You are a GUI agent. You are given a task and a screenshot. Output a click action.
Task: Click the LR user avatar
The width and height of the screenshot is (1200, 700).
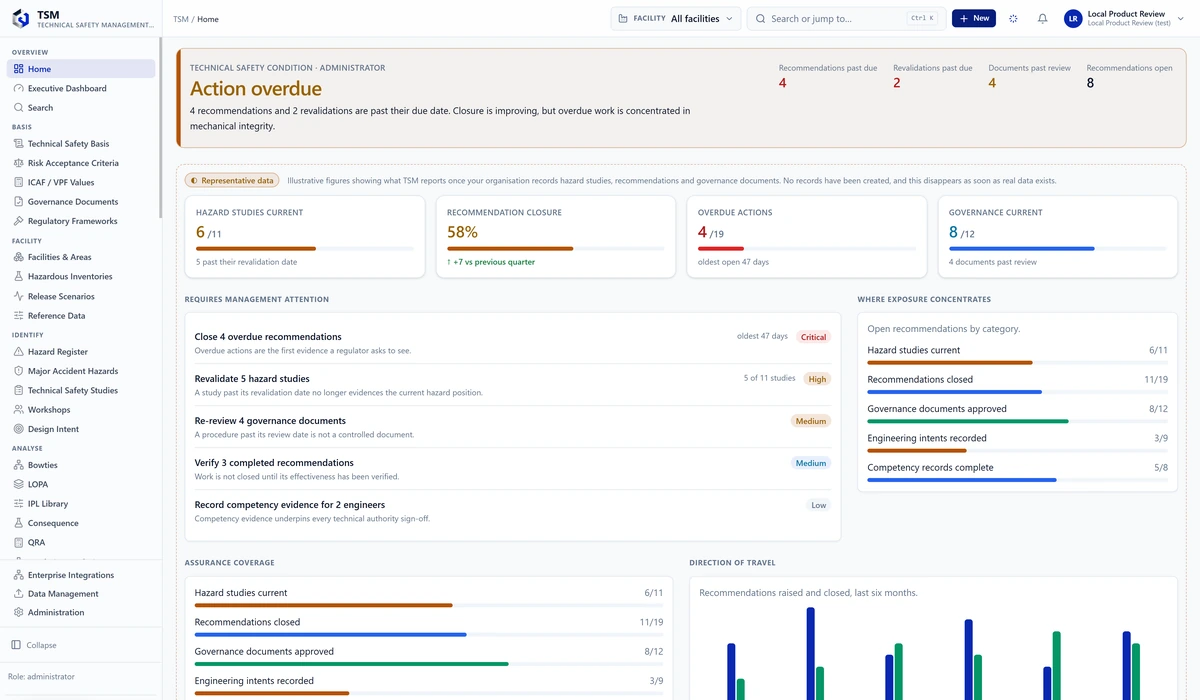click(x=1074, y=18)
